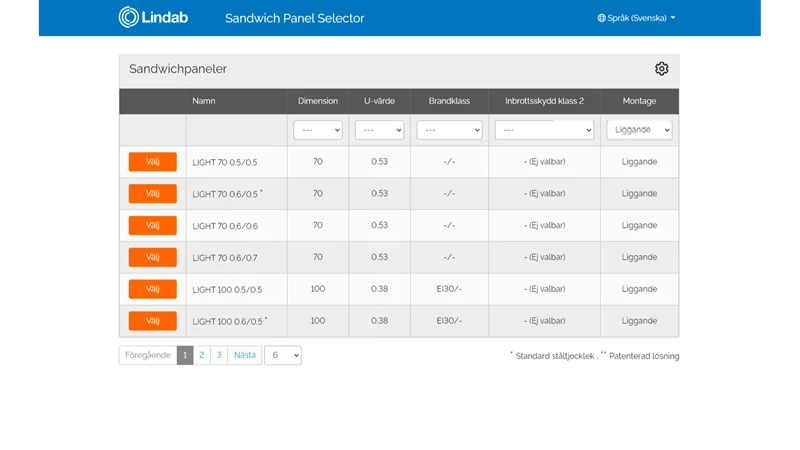Expand the U-värde filter dropdown

(379, 130)
